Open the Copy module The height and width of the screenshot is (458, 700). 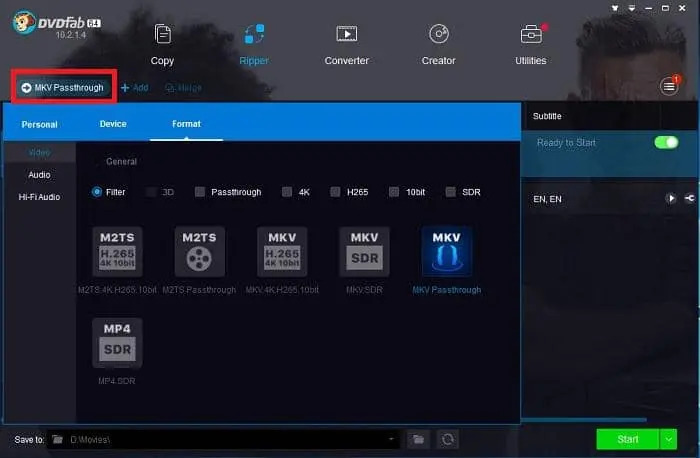[162, 45]
